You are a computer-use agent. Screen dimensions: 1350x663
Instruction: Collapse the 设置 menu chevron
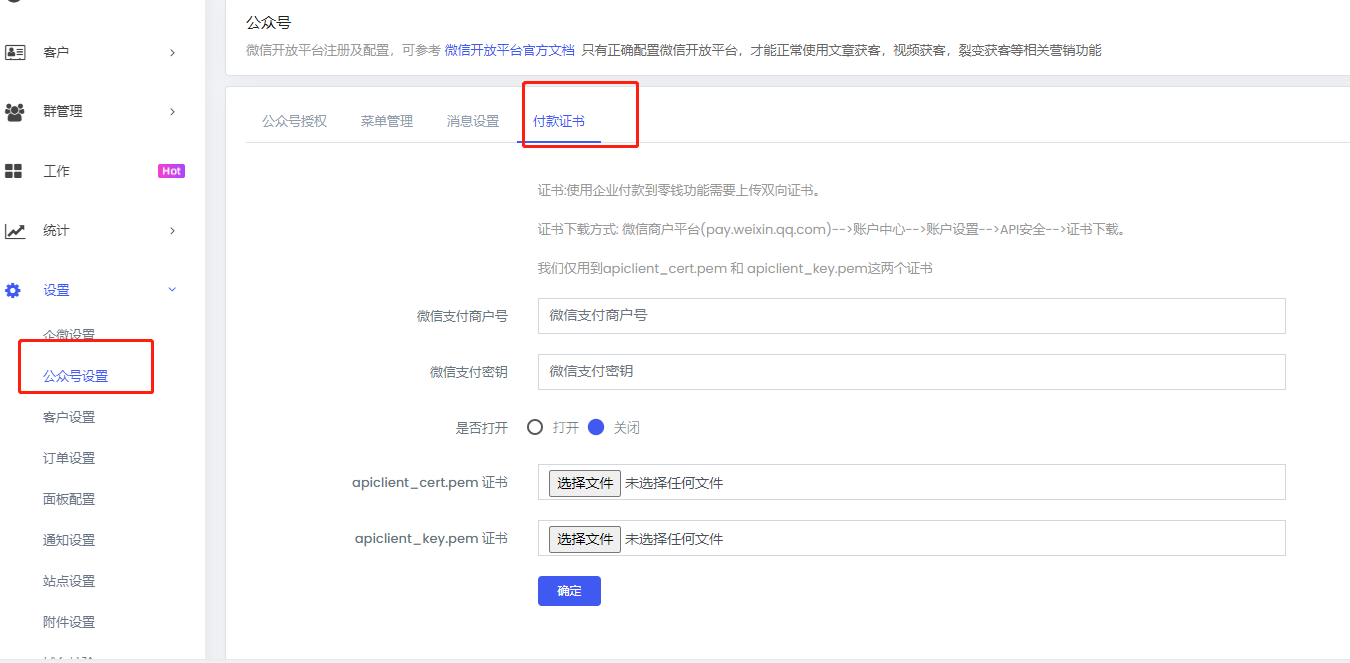[172, 290]
